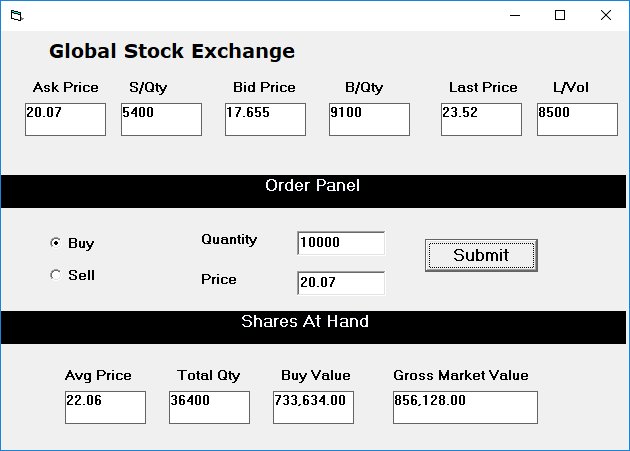The image size is (630, 451).
Task: Maximize the application window
Action: pos(560,15)
